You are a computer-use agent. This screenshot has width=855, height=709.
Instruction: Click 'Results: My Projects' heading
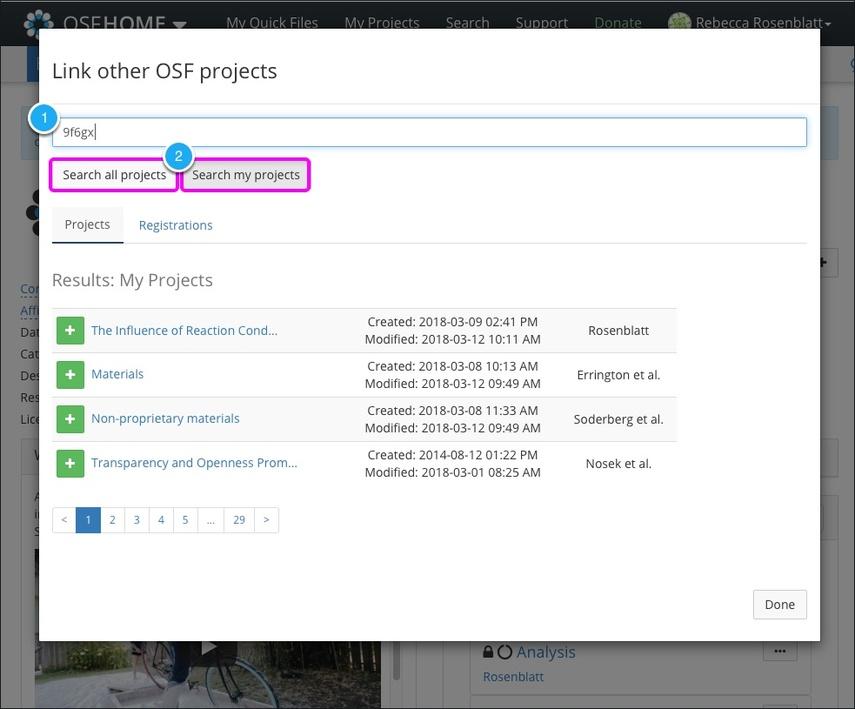(133, 280)
